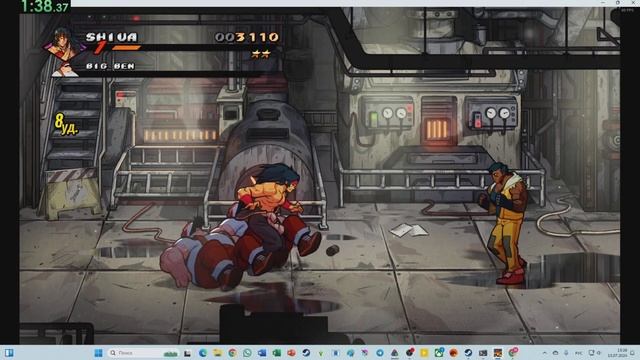The width and height of the screenshot is (640, 360).
Task: Open the notification center bell icon
Action: 632,353
